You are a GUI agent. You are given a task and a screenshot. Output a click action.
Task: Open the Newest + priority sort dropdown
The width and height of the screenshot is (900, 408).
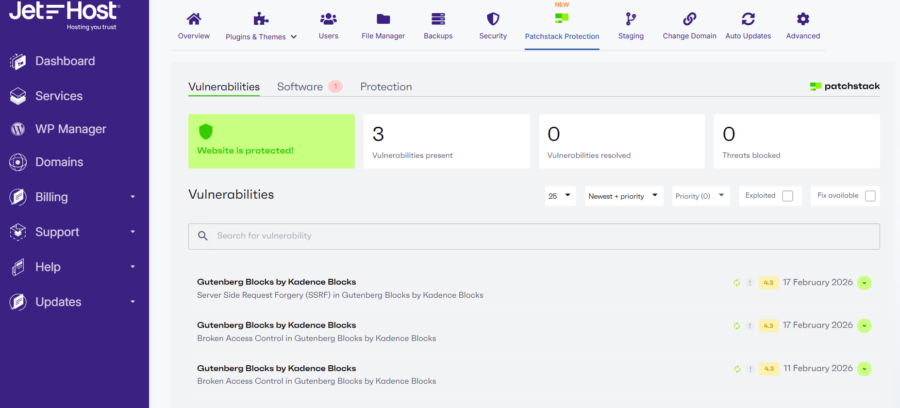(x=624, y=196)
